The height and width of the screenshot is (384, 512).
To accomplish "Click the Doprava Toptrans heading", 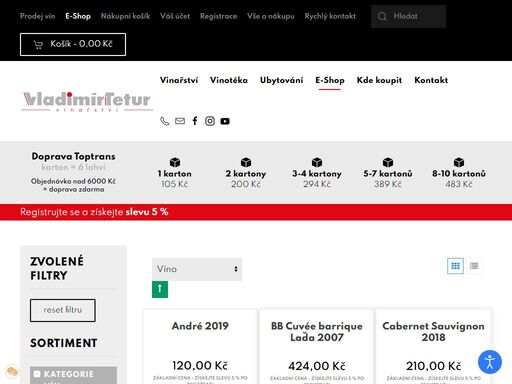I will click(x=73, y=156).
